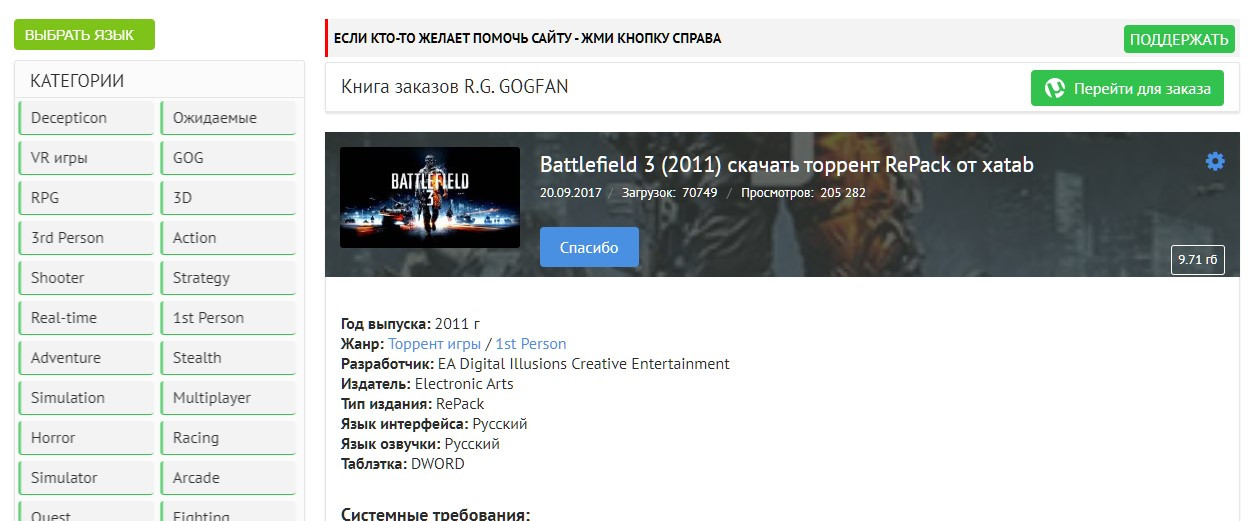The height and width of the screenshot is (521, 1251).
Task: Open the Stealth category
Action: point(228,358)
